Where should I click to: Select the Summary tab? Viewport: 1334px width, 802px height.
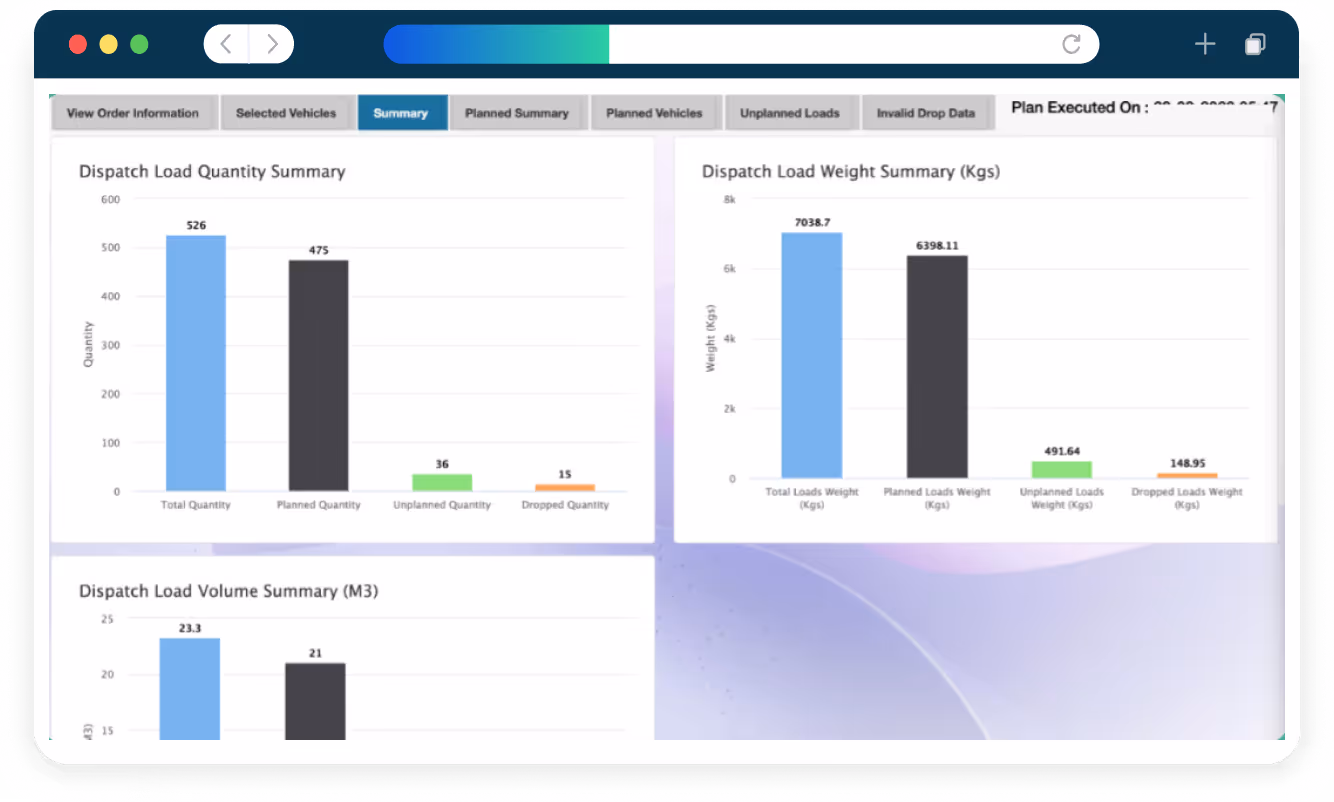pyautogui.click(x=401, y=113)
